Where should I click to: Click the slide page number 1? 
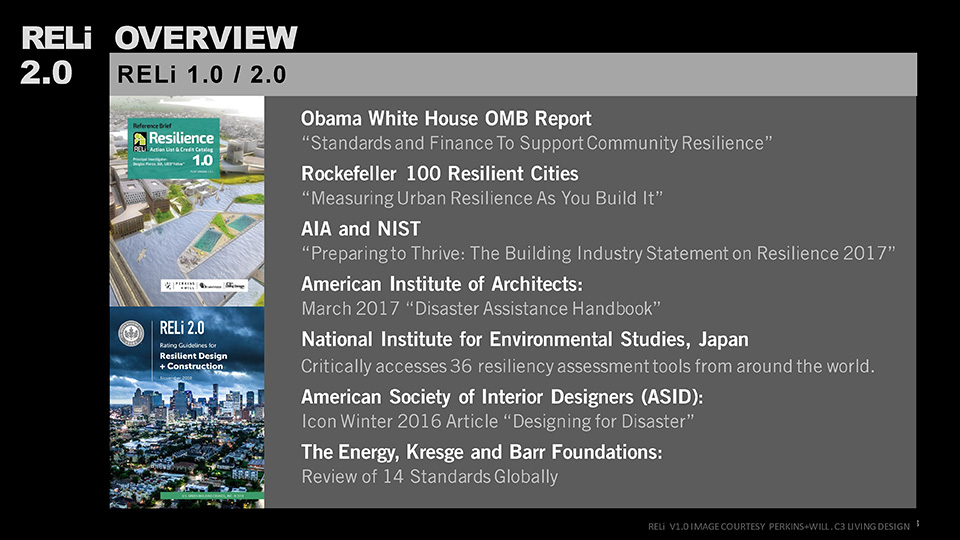(918, 523)
